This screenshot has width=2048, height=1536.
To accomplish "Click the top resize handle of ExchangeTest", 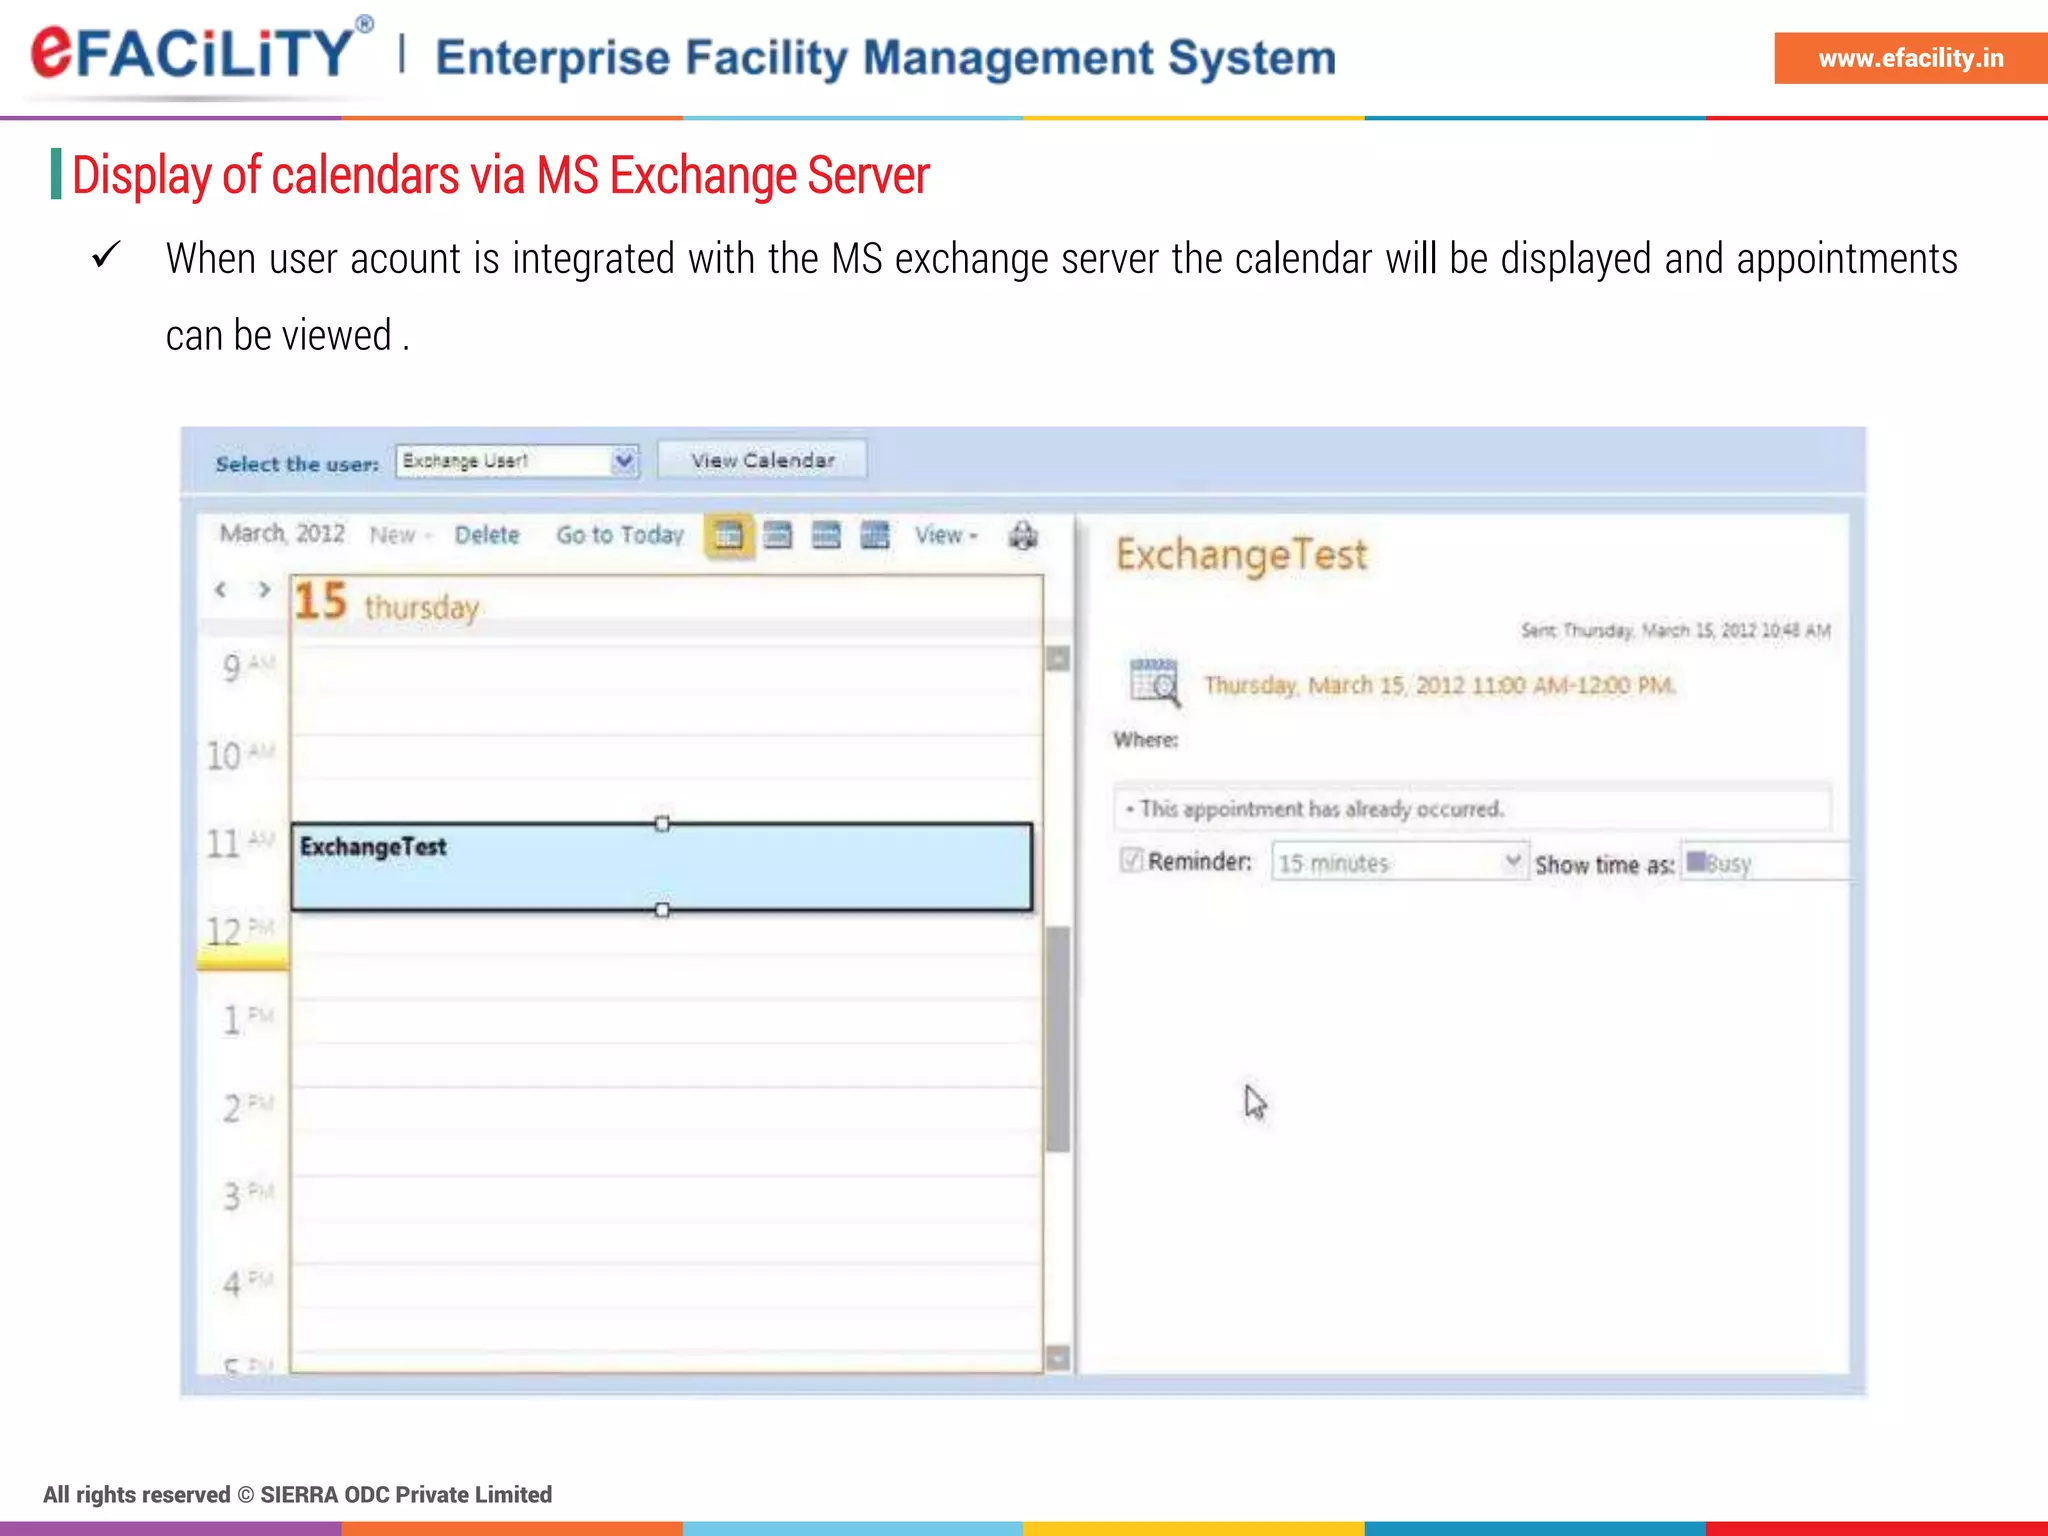I will [662, 824].
